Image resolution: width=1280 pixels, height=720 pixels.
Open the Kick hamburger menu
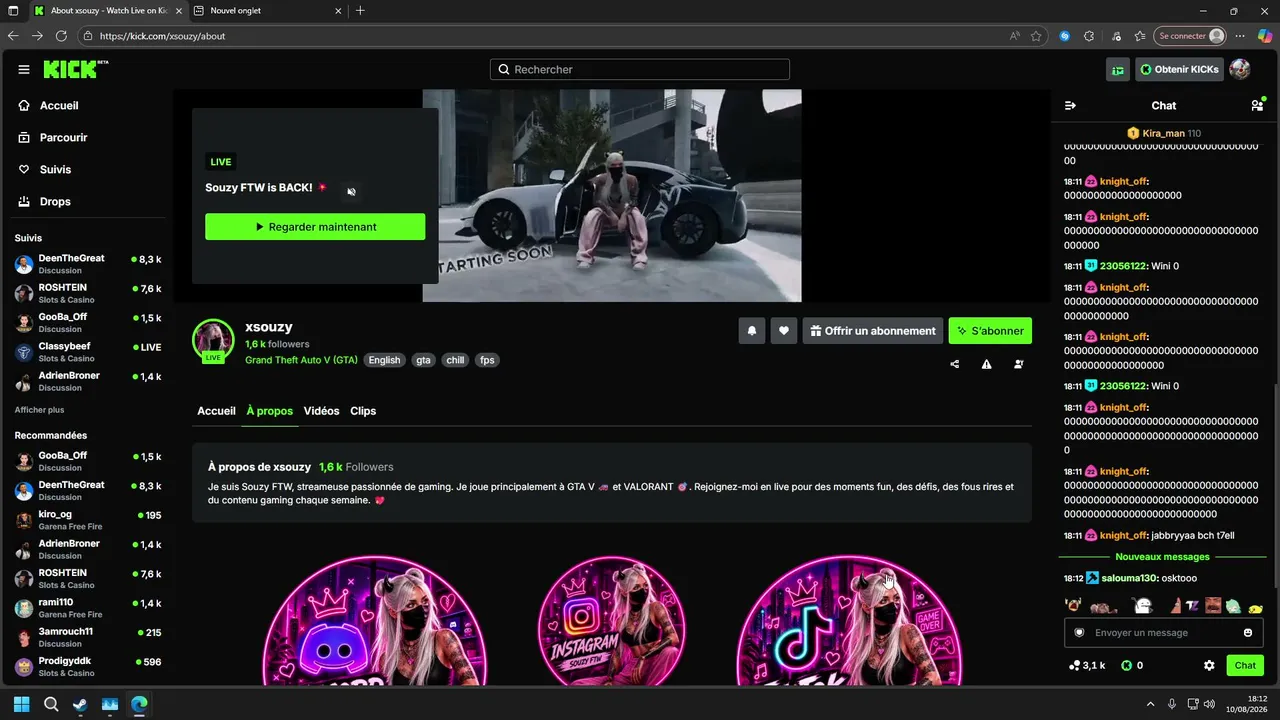(x=23, y=70)
